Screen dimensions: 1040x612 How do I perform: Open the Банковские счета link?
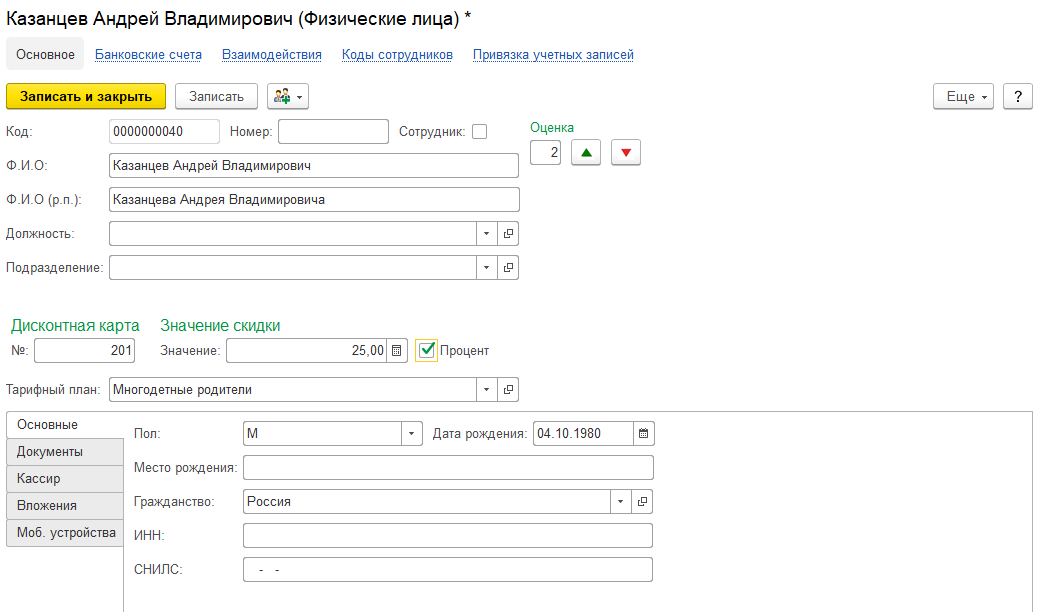pos(148,55)
